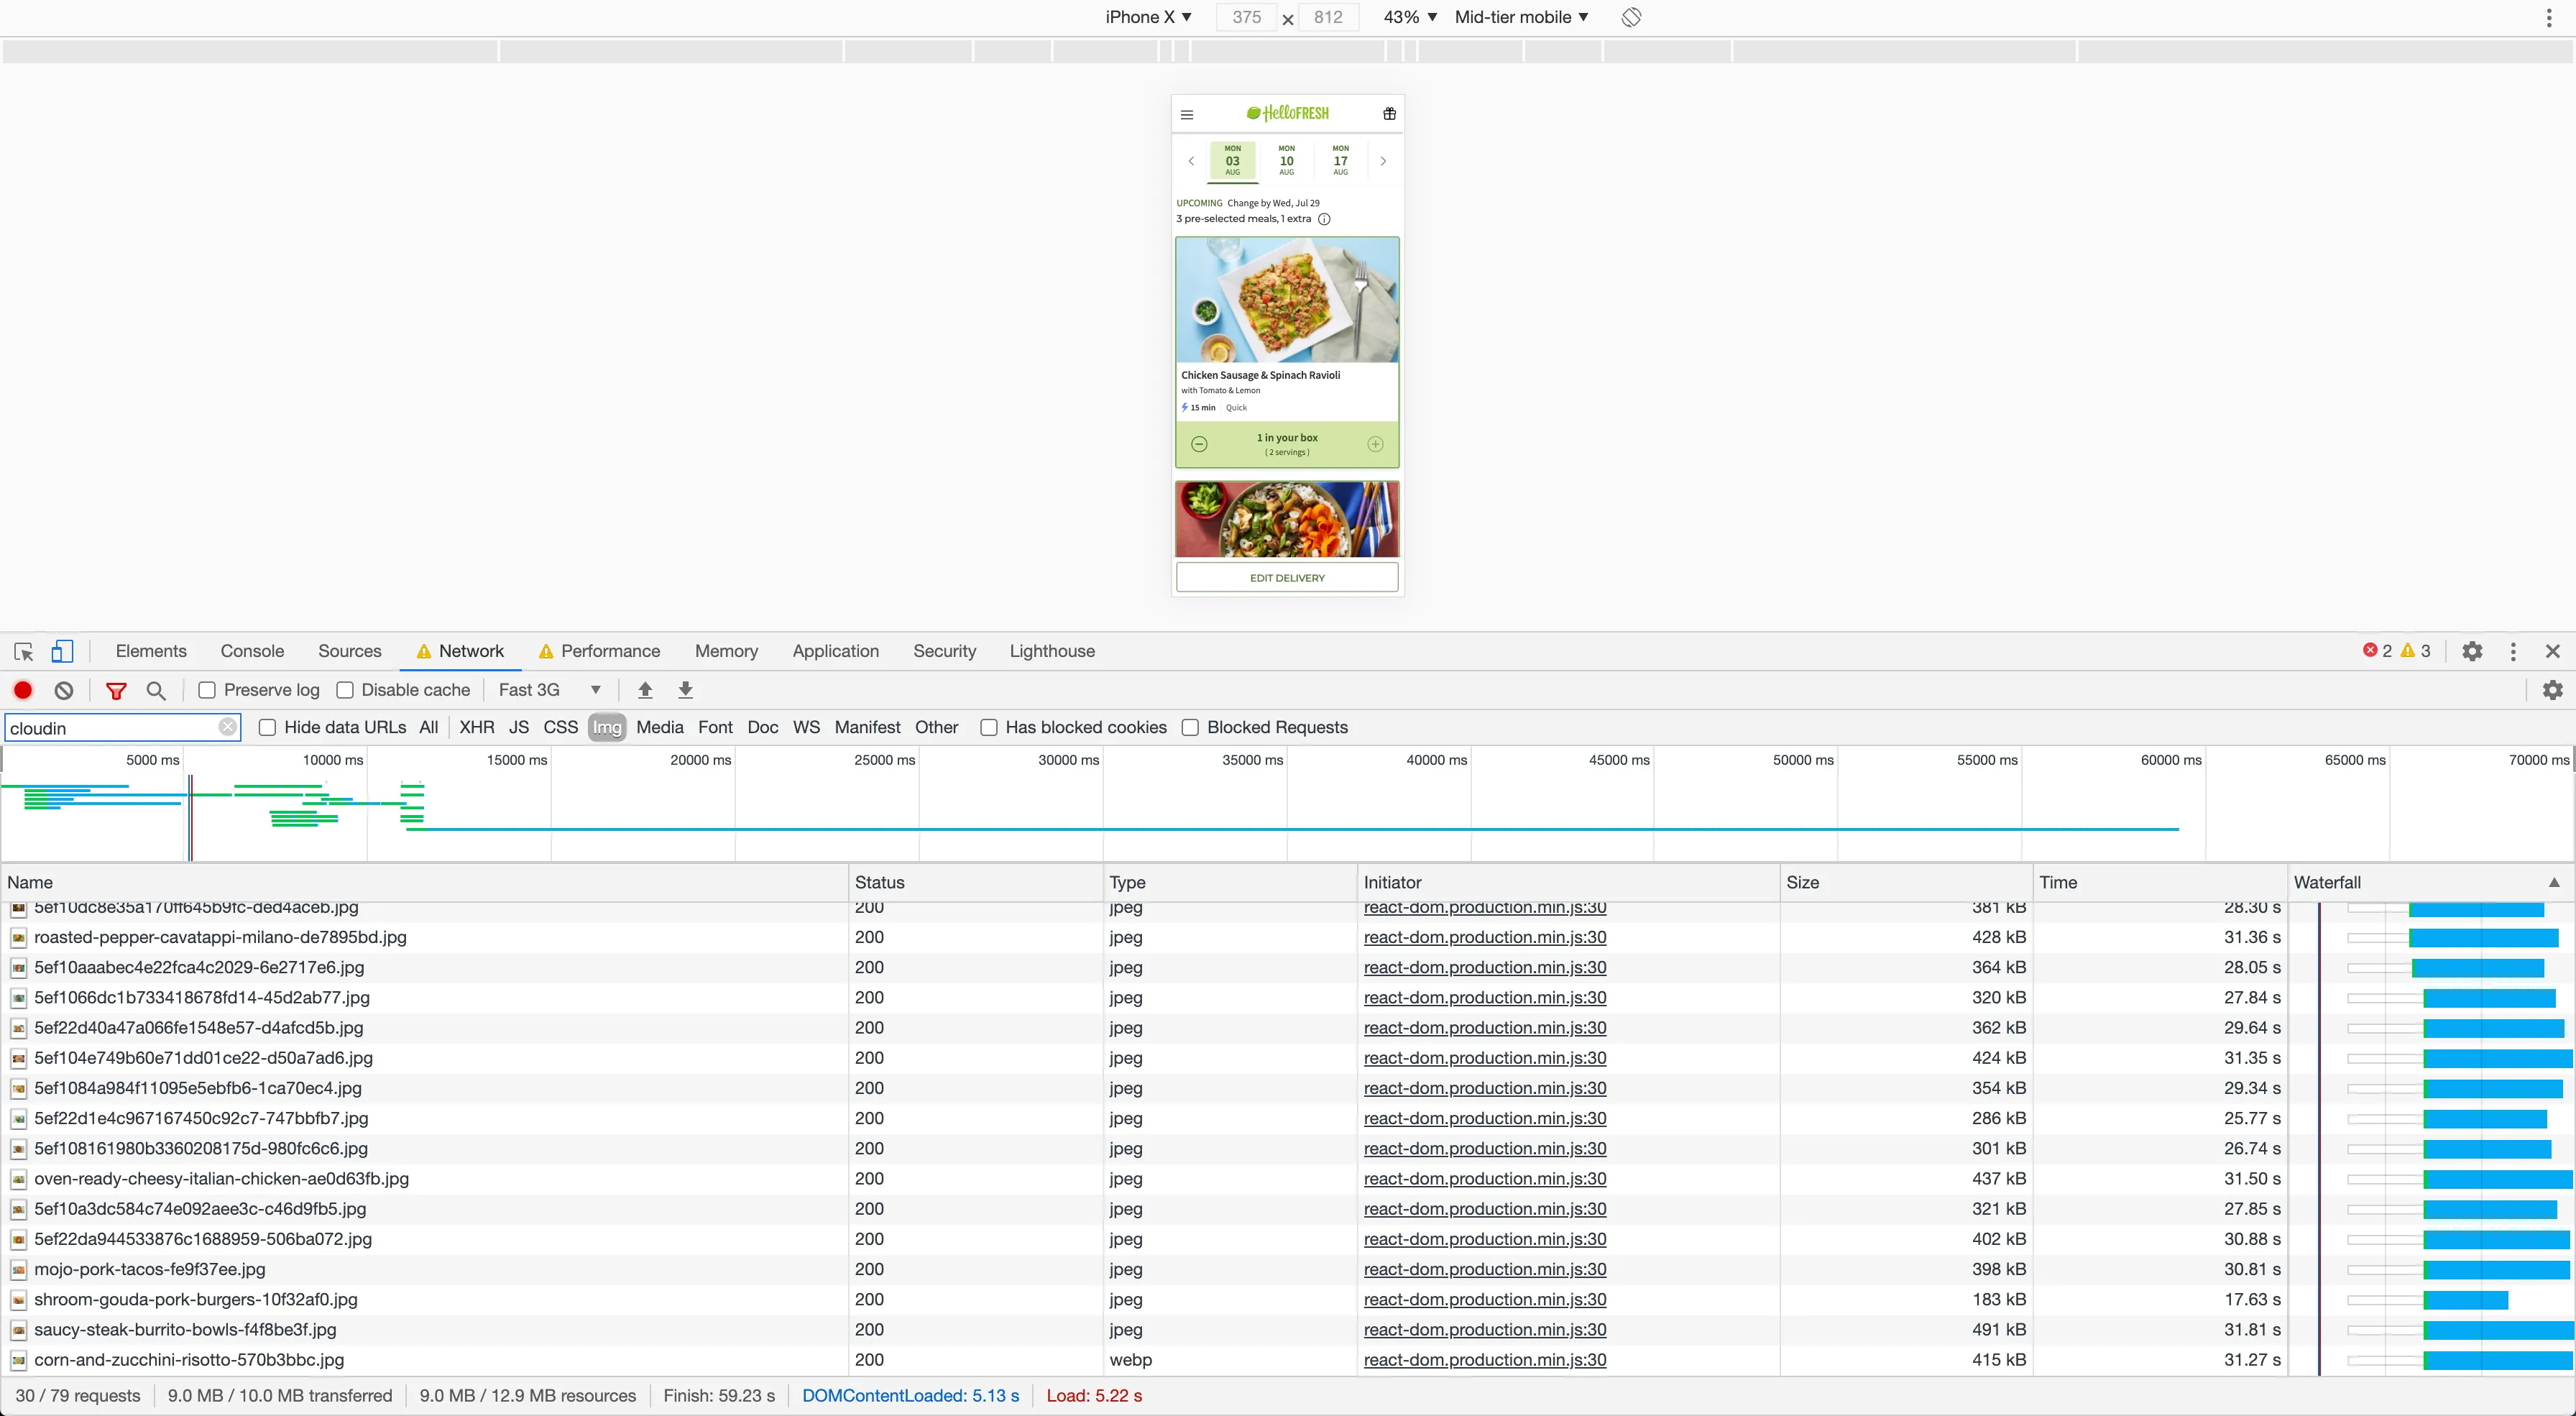Switch to the Performance tab
This screenshot has width=2576, height=1416.
tap(609, 651)
